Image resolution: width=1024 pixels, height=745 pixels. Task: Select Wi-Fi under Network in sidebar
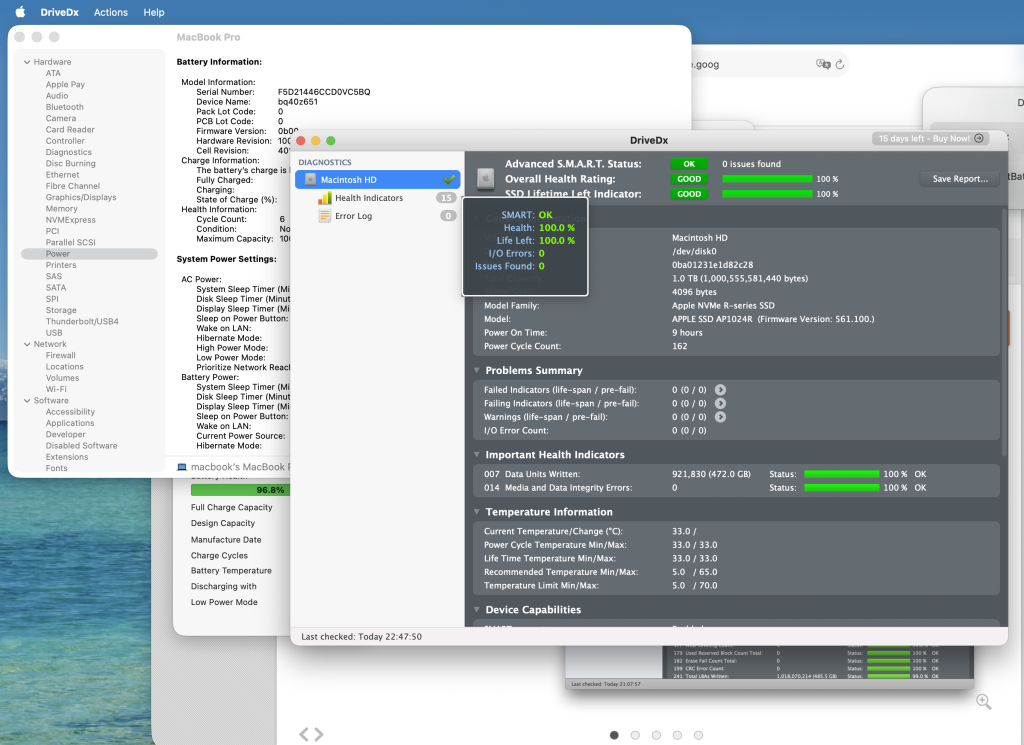pos(56,389)
